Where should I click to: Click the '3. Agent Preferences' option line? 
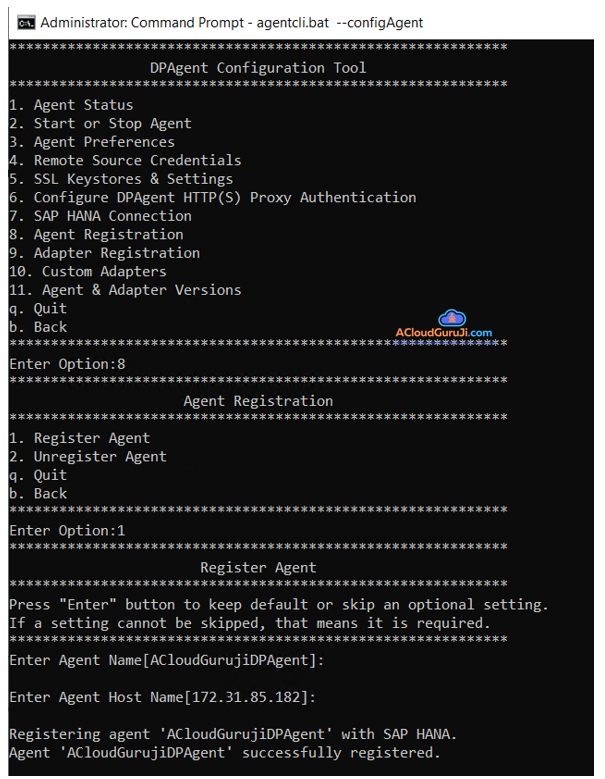click(92, 142)
